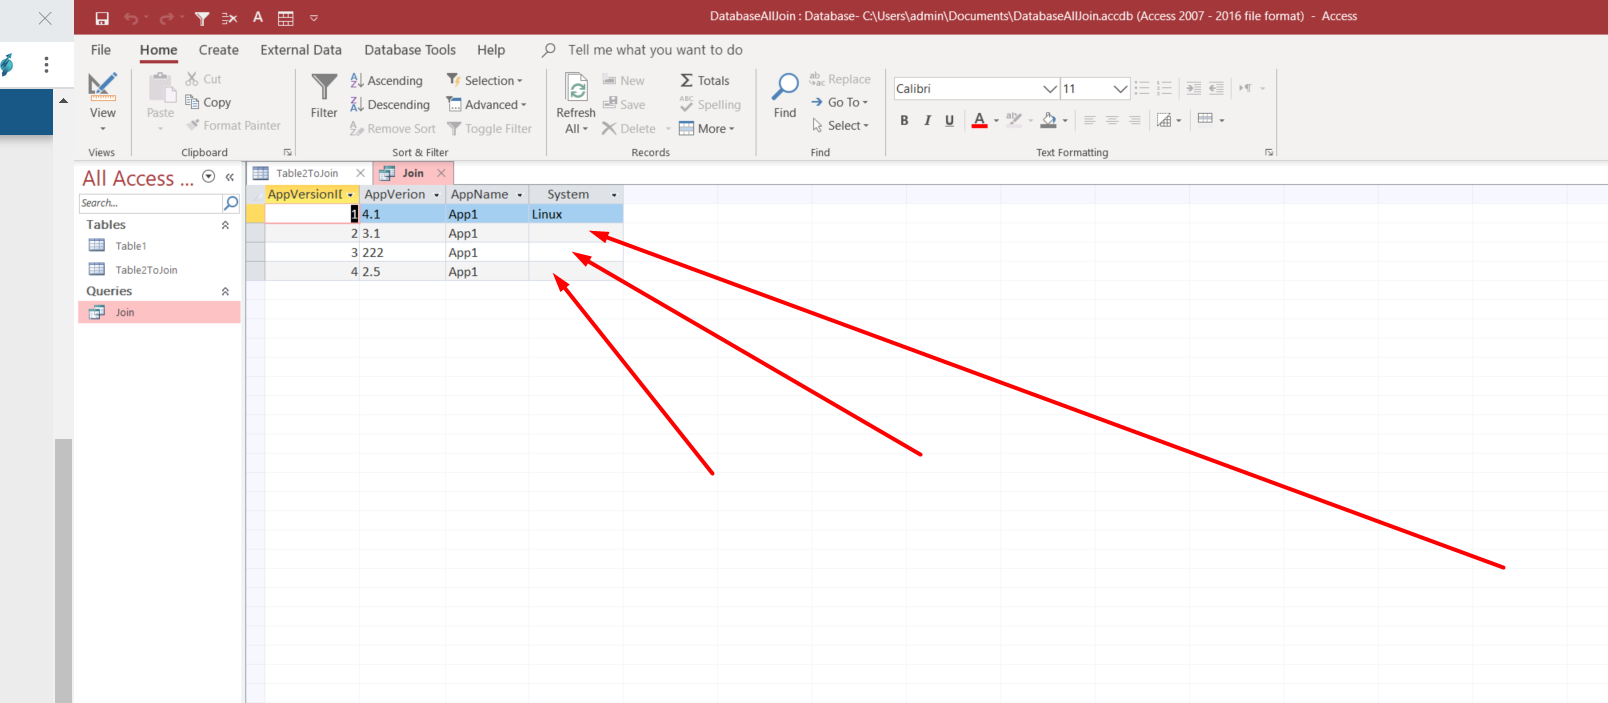The width and height of the screenshot is (1608, 703).
Task: Close the Join query tab
Action: 441,173
